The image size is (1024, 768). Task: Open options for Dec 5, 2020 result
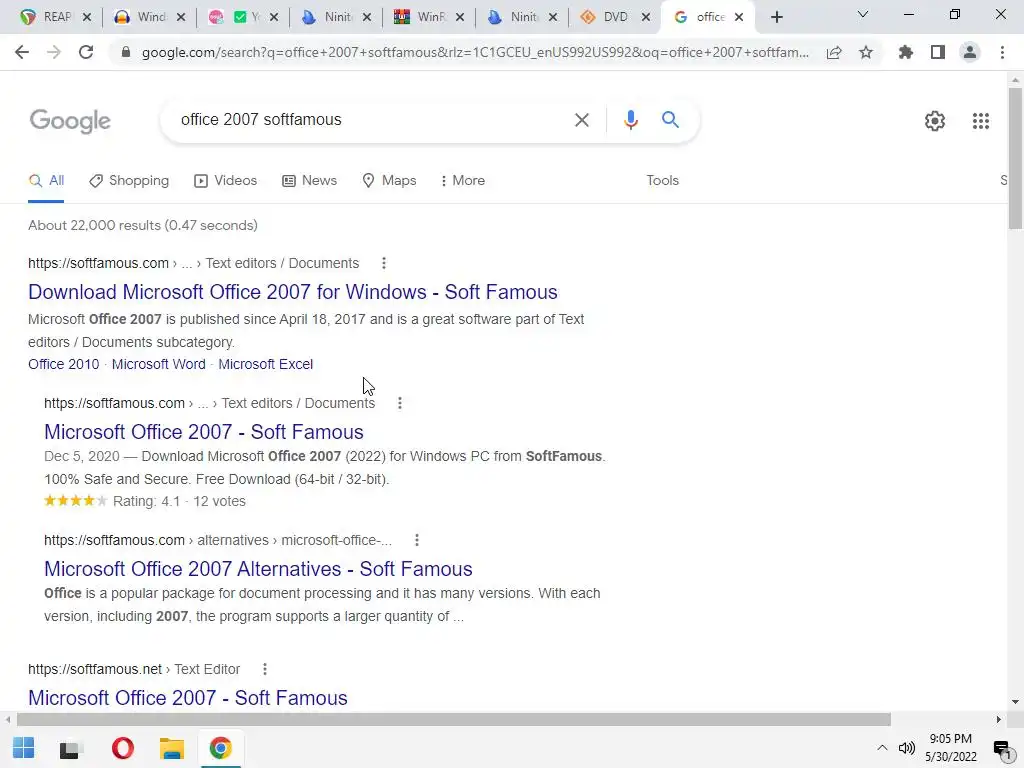pos(400,404)
